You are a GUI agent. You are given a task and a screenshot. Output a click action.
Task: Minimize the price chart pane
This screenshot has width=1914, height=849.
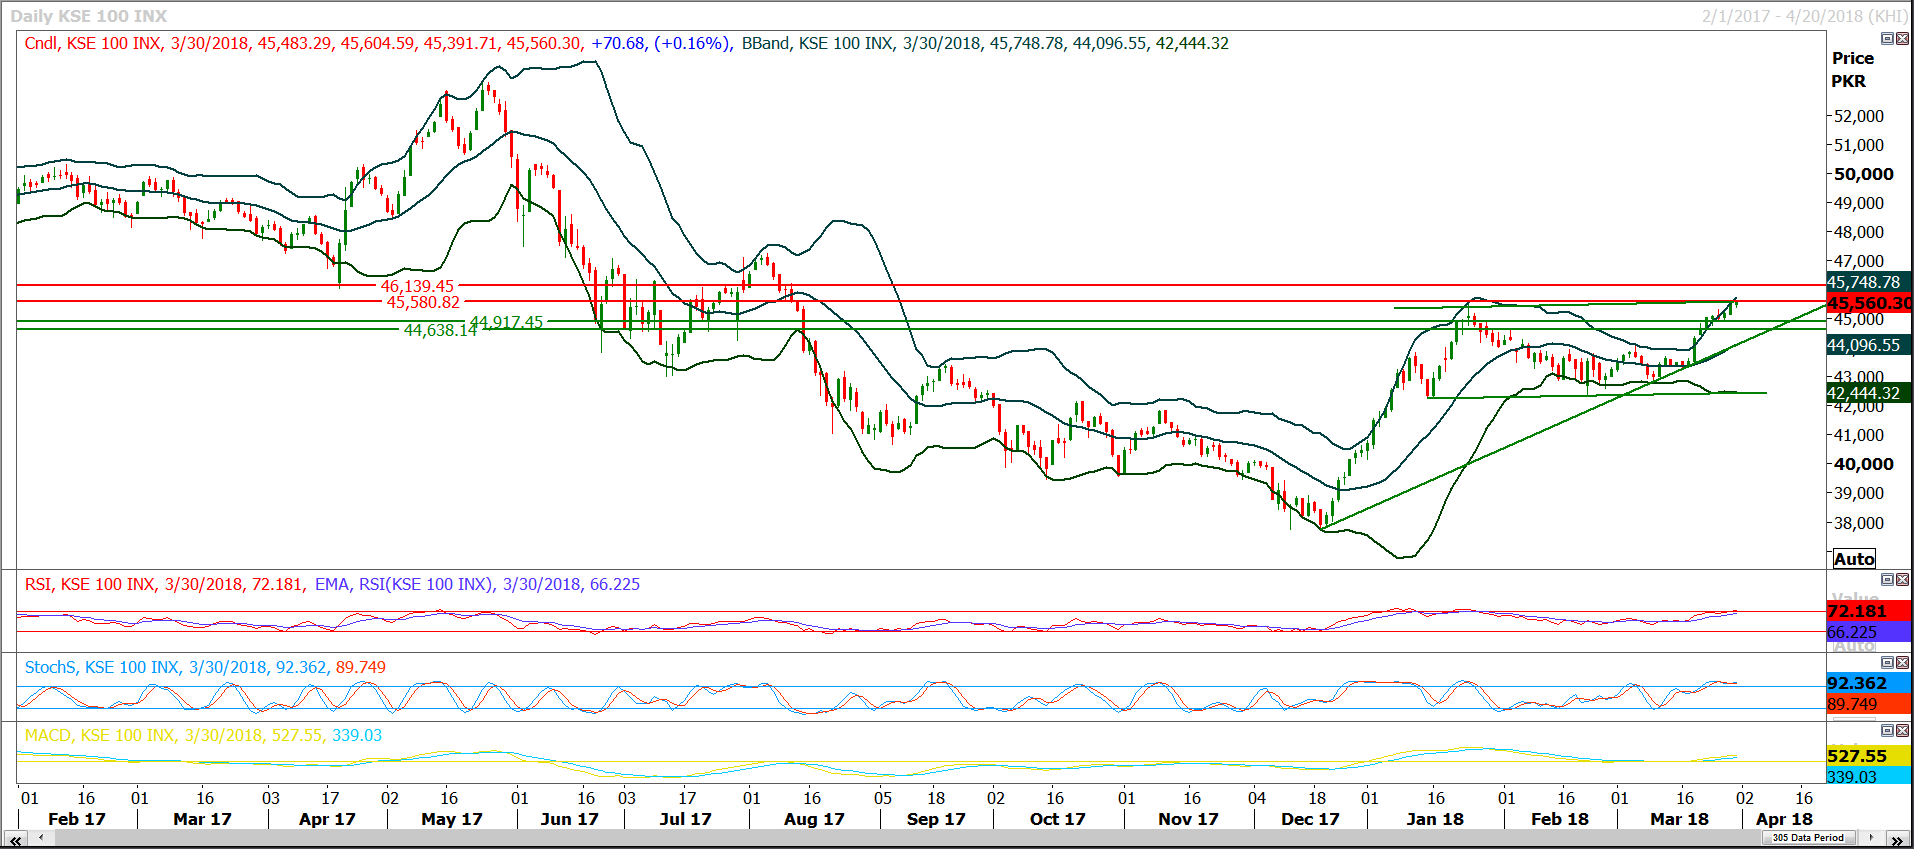tap(1887, 39)
